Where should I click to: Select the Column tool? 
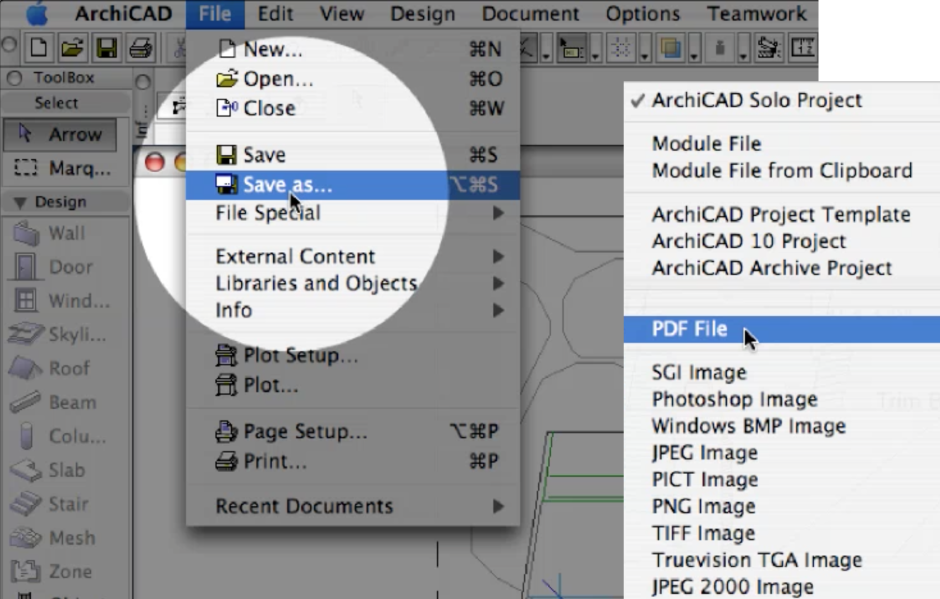pyautogui.click(x=60, y=435)
